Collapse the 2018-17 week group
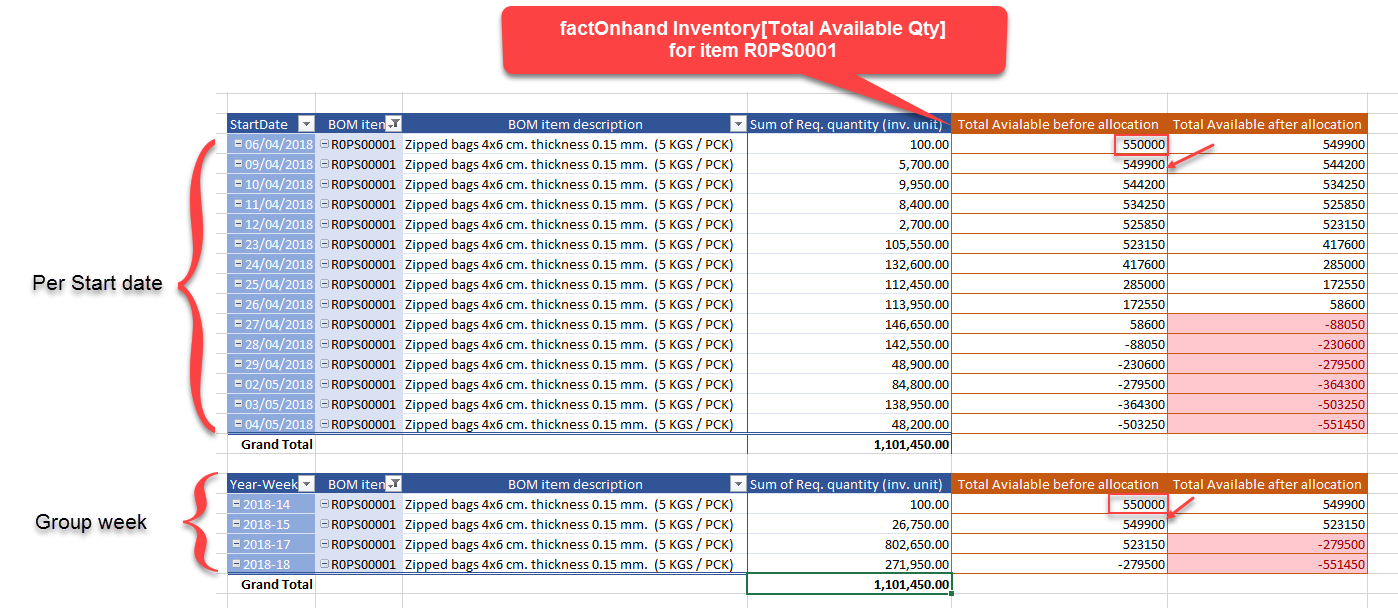The height and width of the screenshot is (608, 1398). (238, 544)
